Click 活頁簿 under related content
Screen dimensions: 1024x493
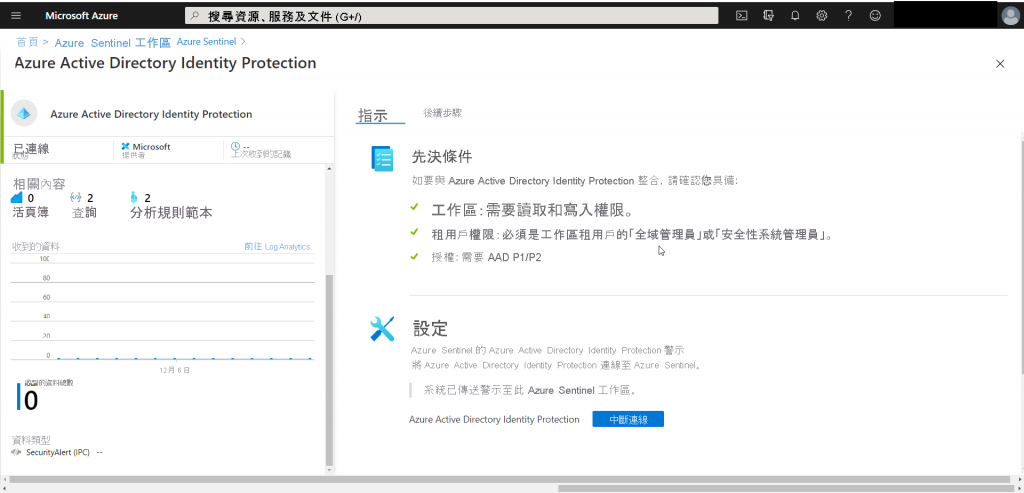pyautogui.click(x=29, y=212)
